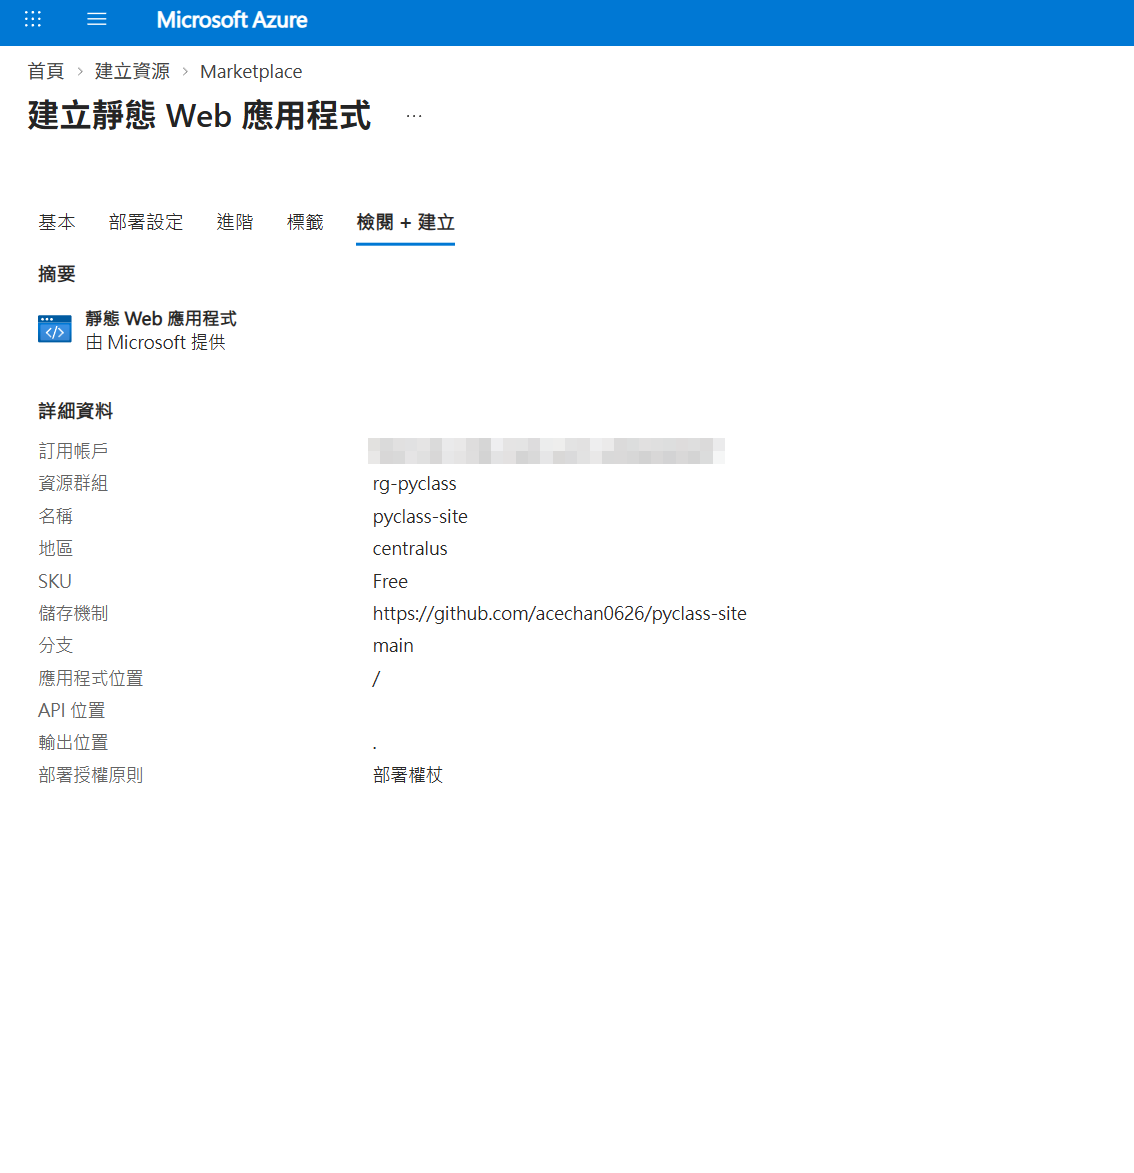Switch to the 基本 tab

pyautogui.click(x=57, y=222)
